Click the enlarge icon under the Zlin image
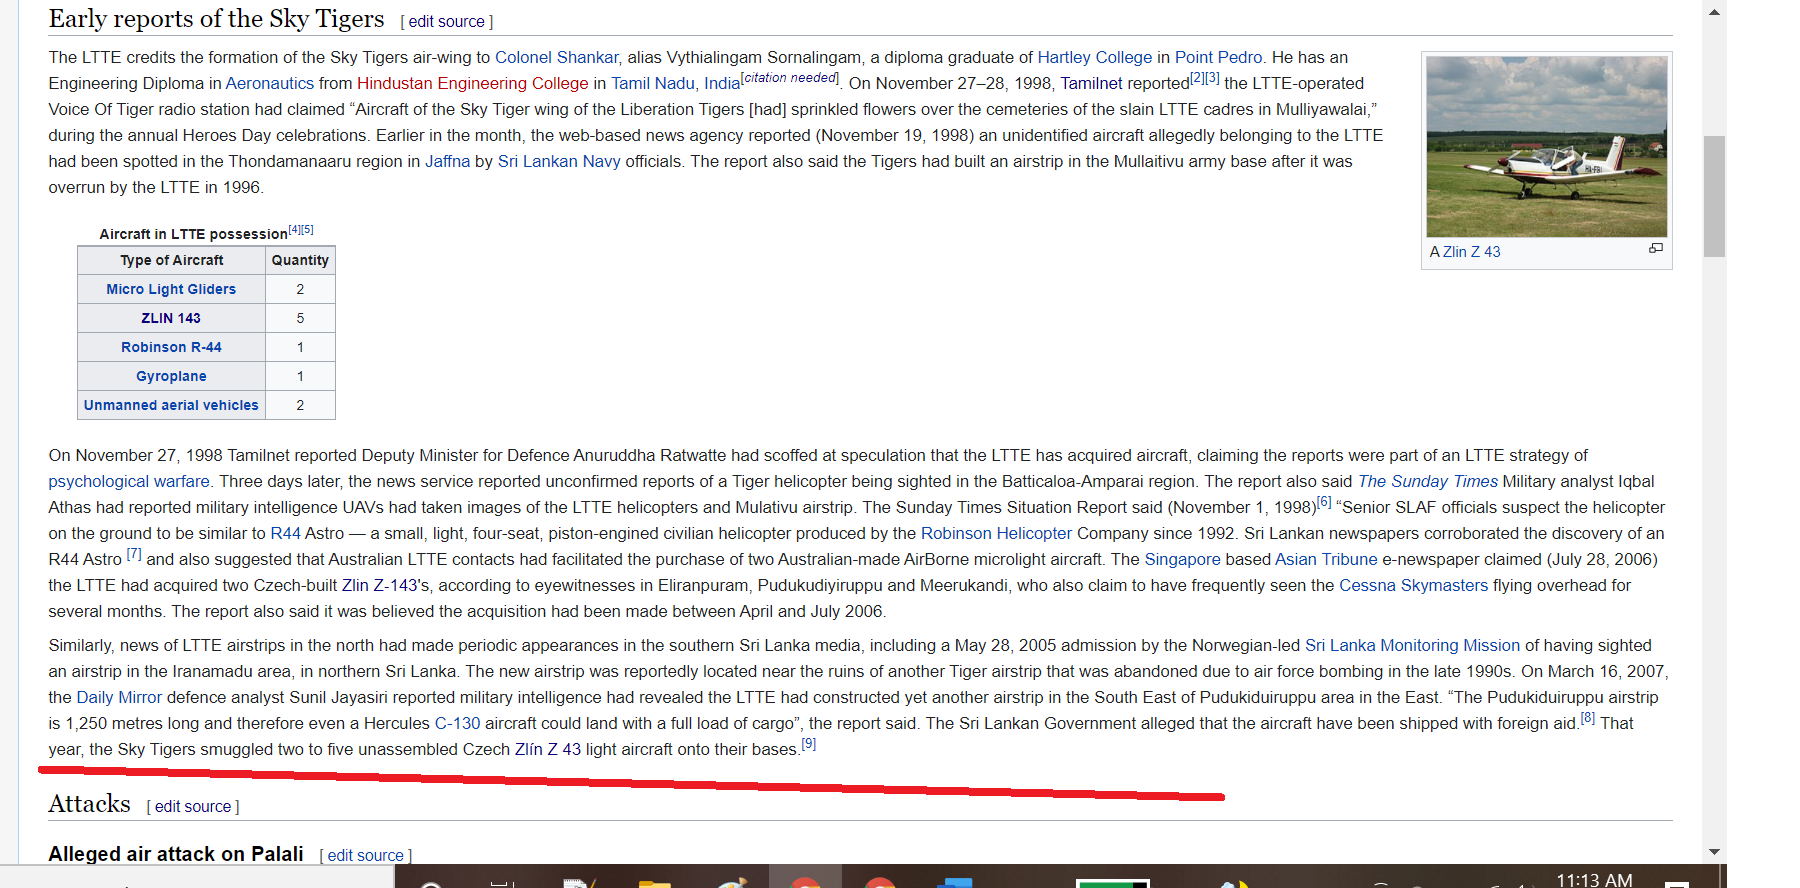Viewport: 1800px width, 888px height. (x=1655, y=248)
